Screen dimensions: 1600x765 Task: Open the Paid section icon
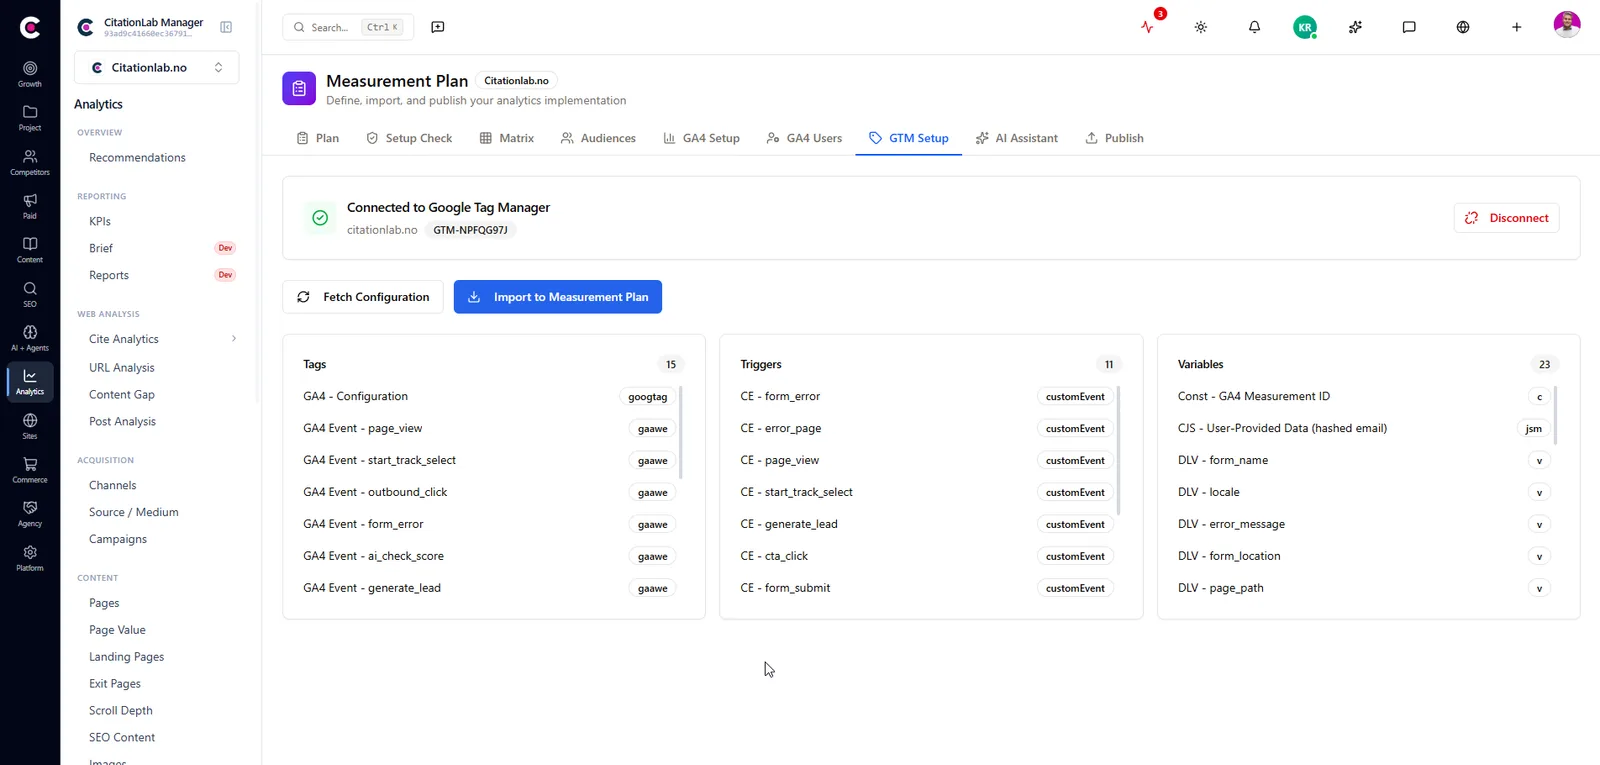pyautogui.click(x=30, y=206)
